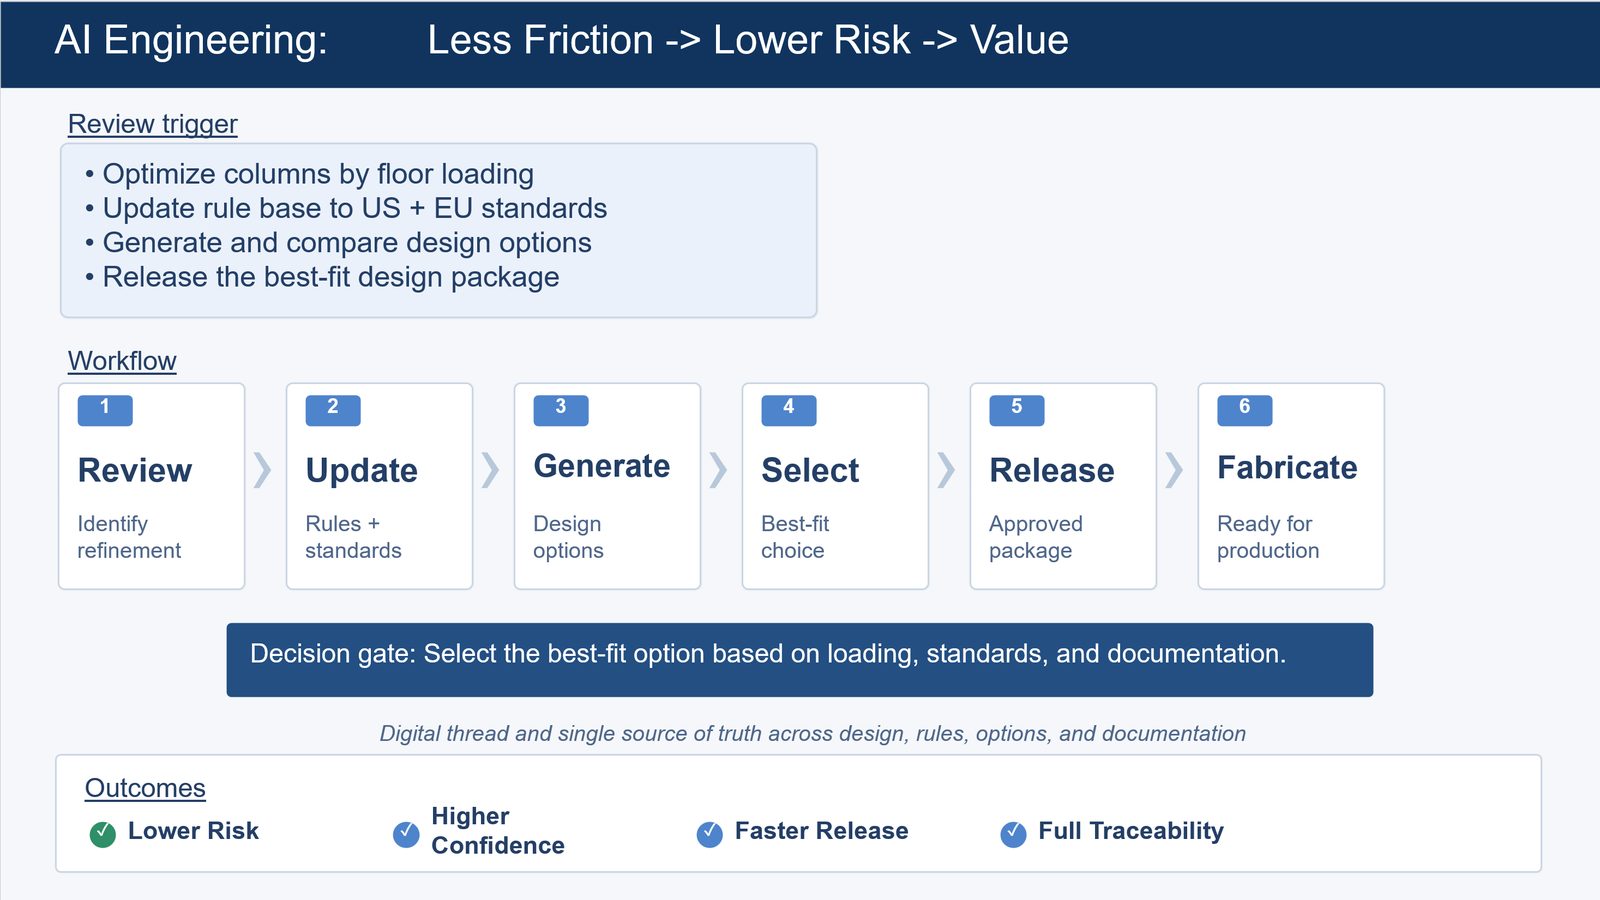
Task: Click the step 6 number badge
Action: 1245,410
